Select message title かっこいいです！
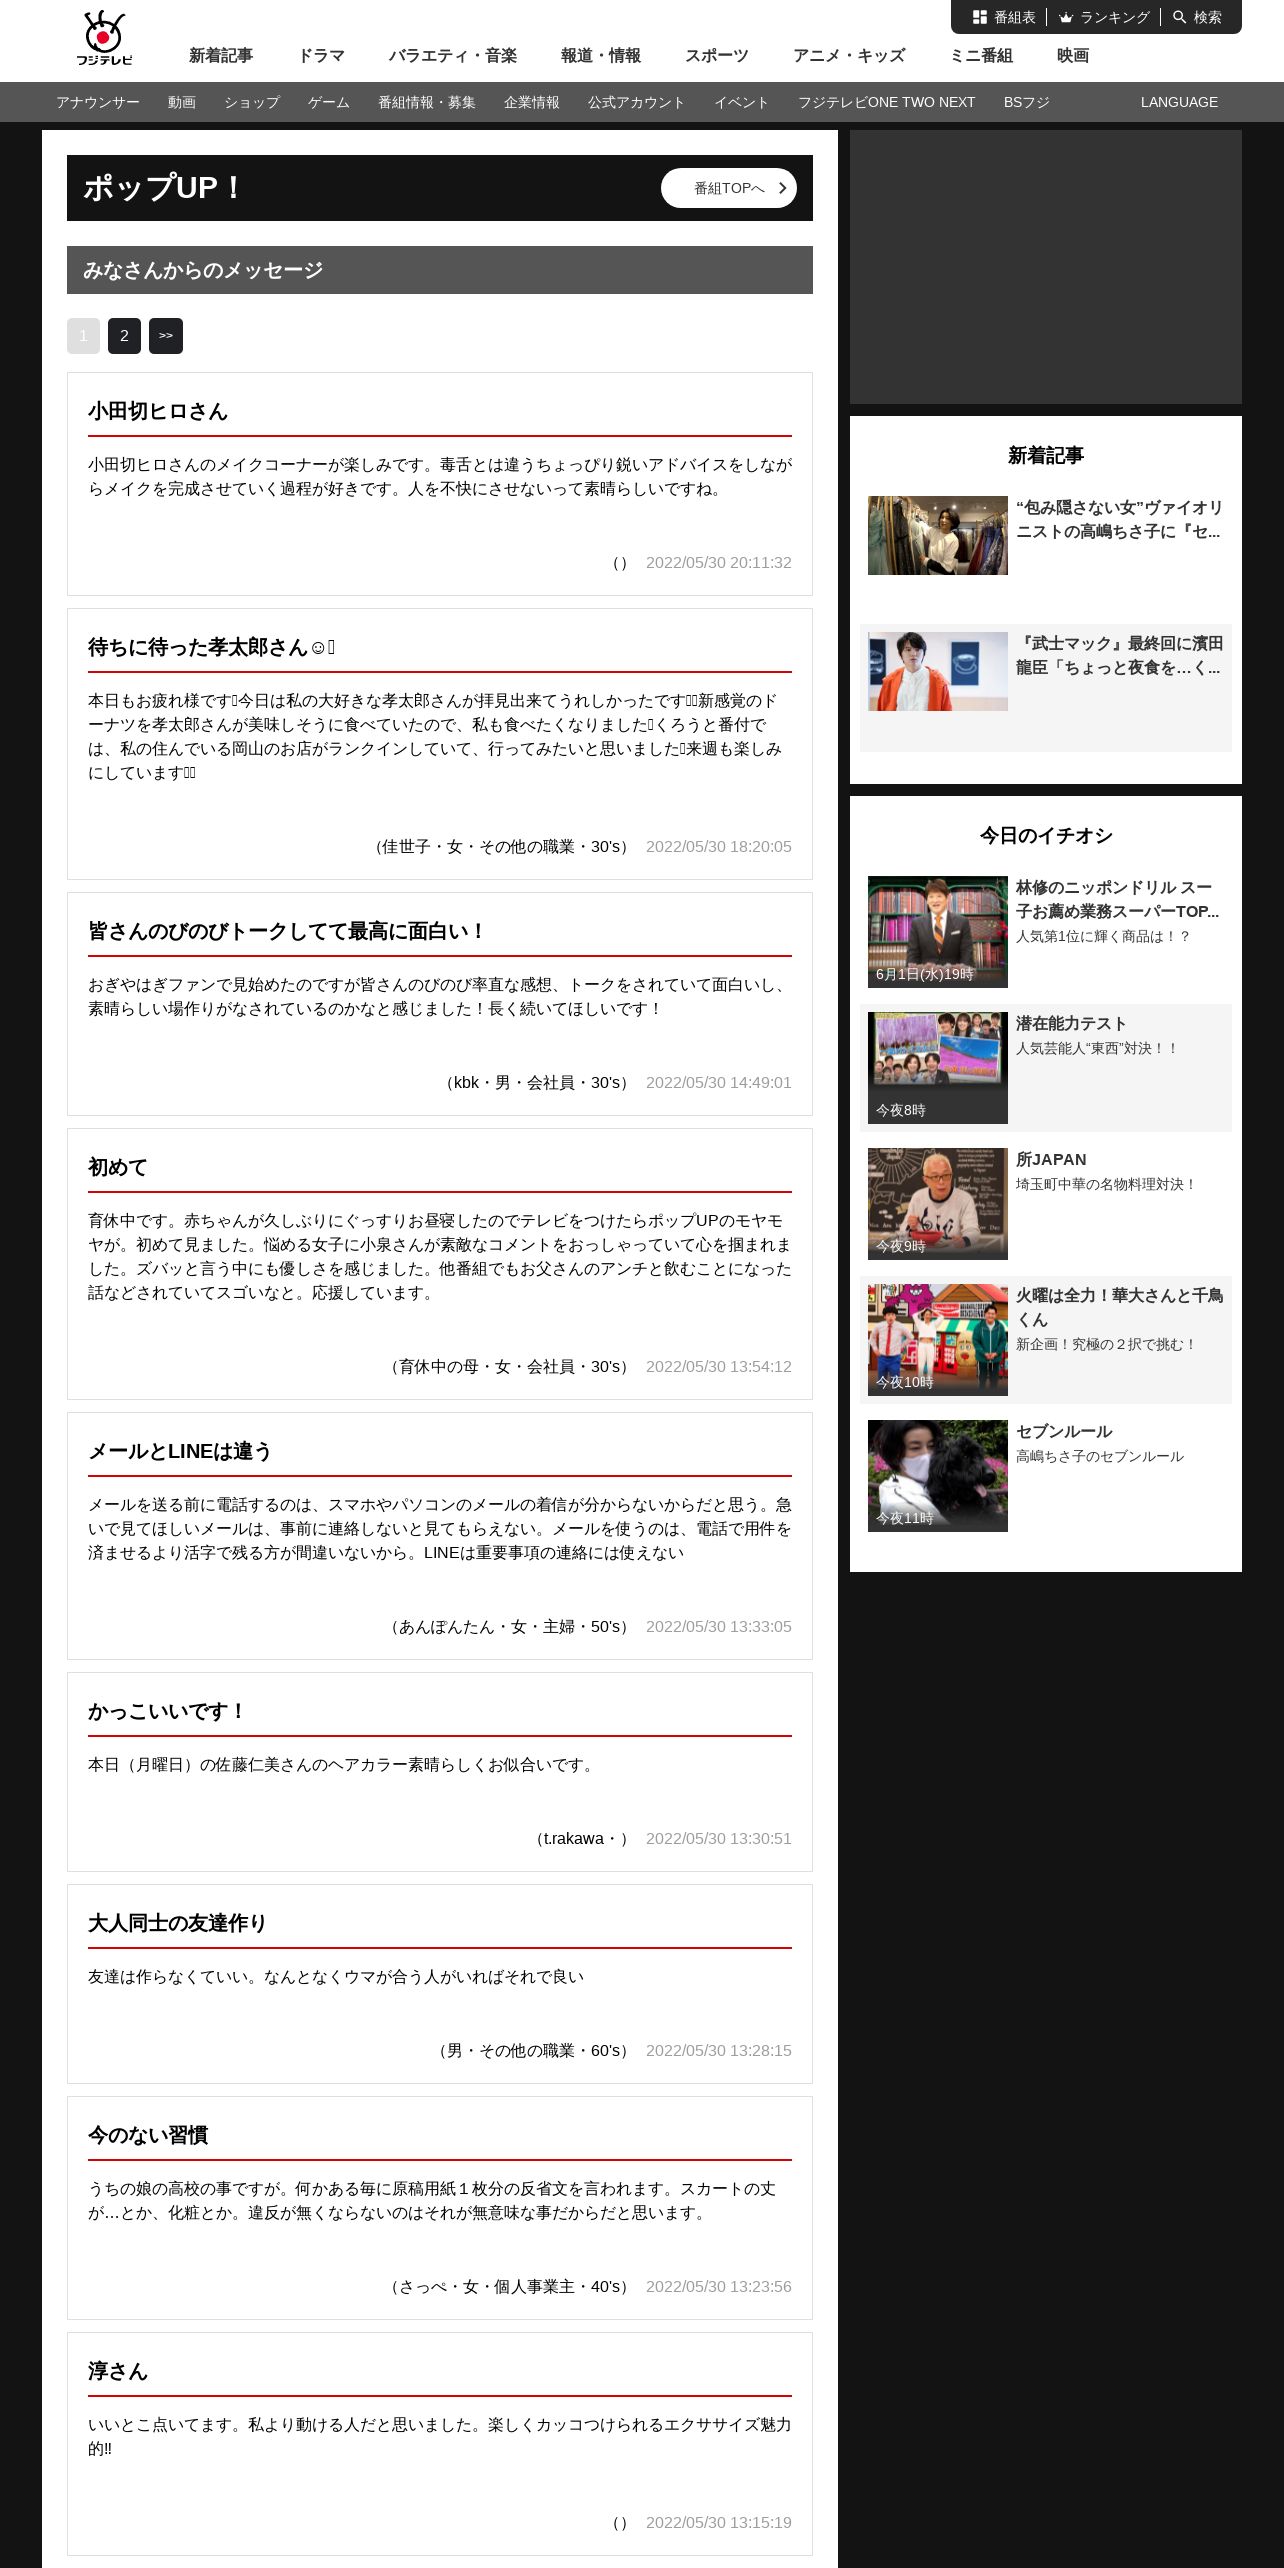The height and width of the screenshot is (2568, 1284). [168, 1711]
